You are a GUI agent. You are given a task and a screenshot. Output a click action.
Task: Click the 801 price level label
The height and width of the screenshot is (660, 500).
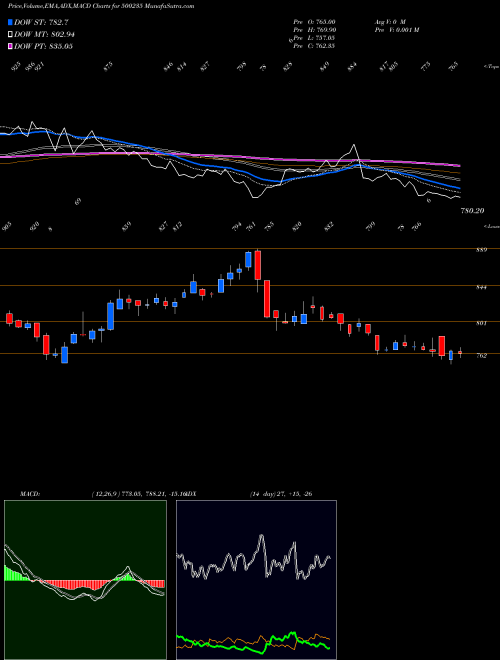[x=481, y=323]
